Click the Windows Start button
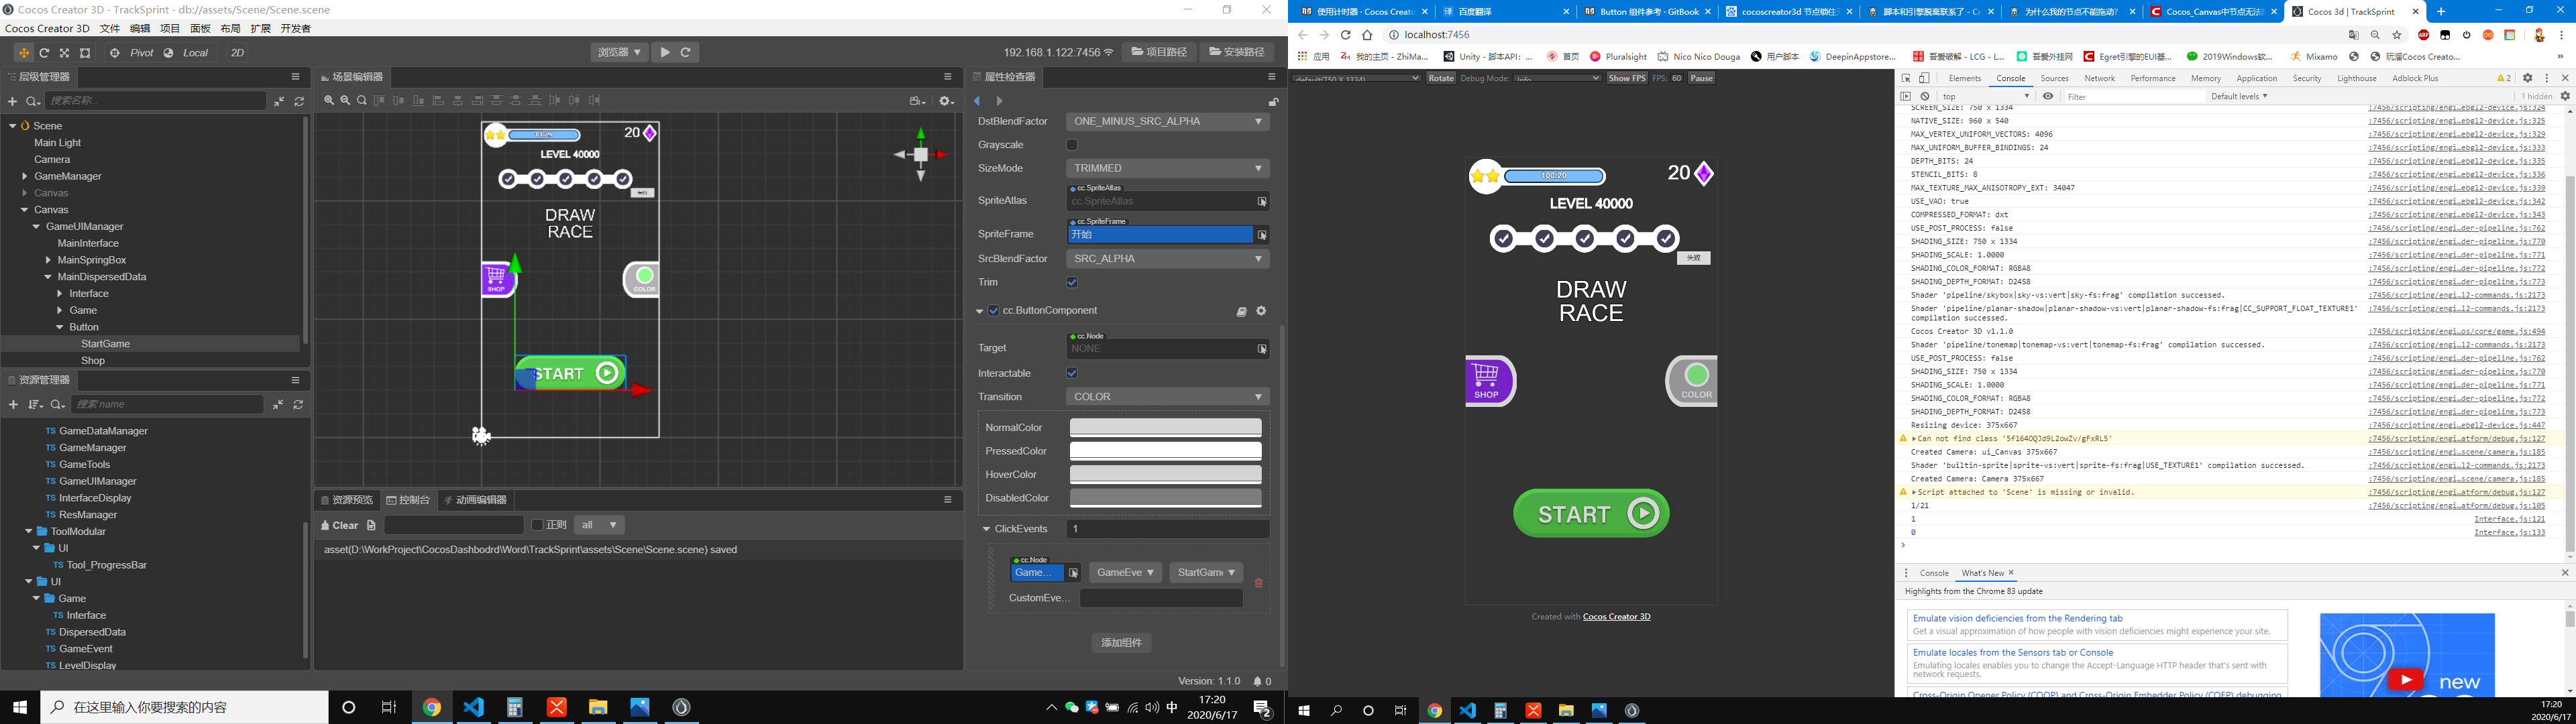 [20, 707]
